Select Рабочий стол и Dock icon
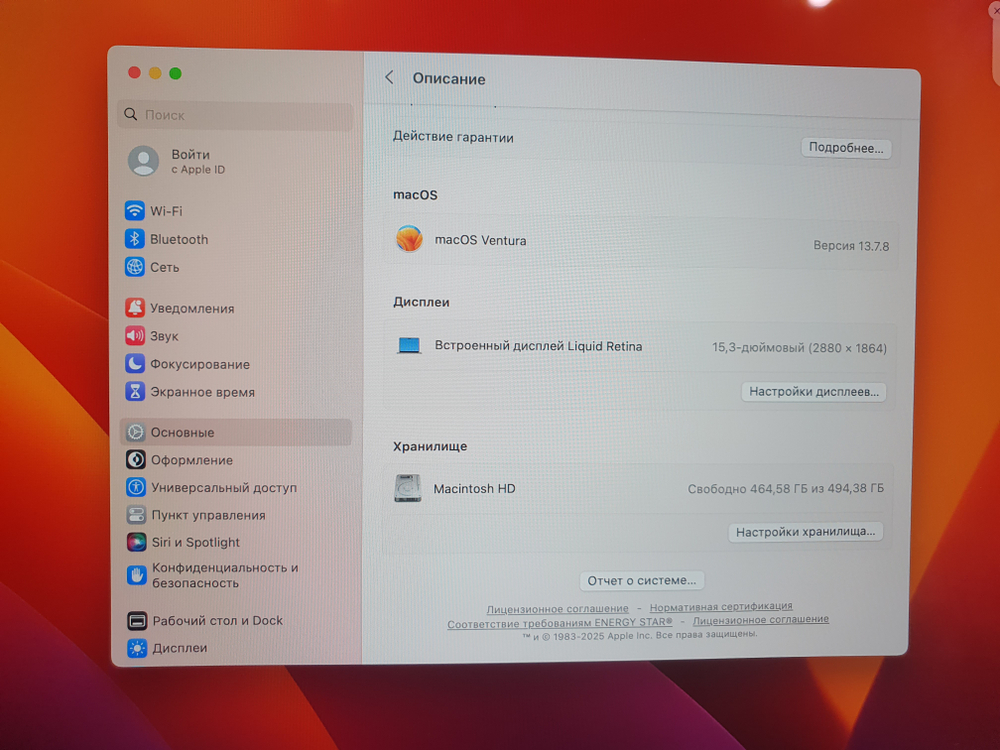 pos(136,620)
